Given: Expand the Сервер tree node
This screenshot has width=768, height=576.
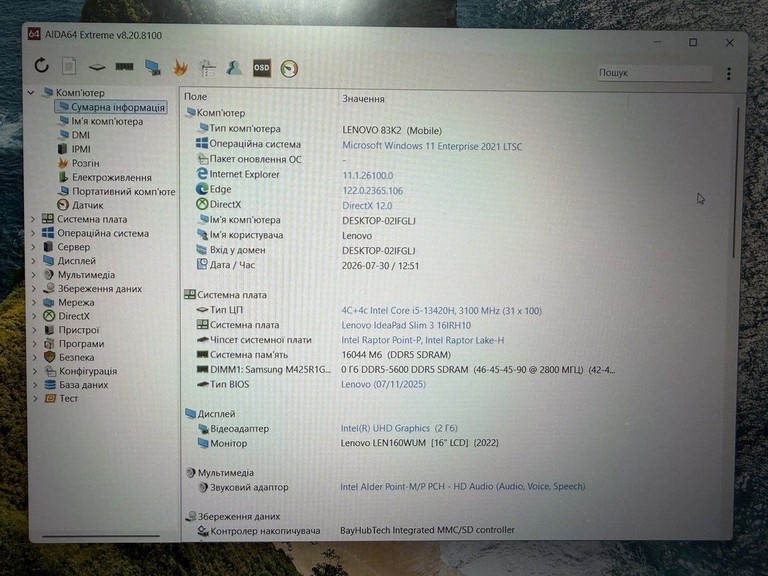Looking at the screenshot, I should tap(33, 247).
